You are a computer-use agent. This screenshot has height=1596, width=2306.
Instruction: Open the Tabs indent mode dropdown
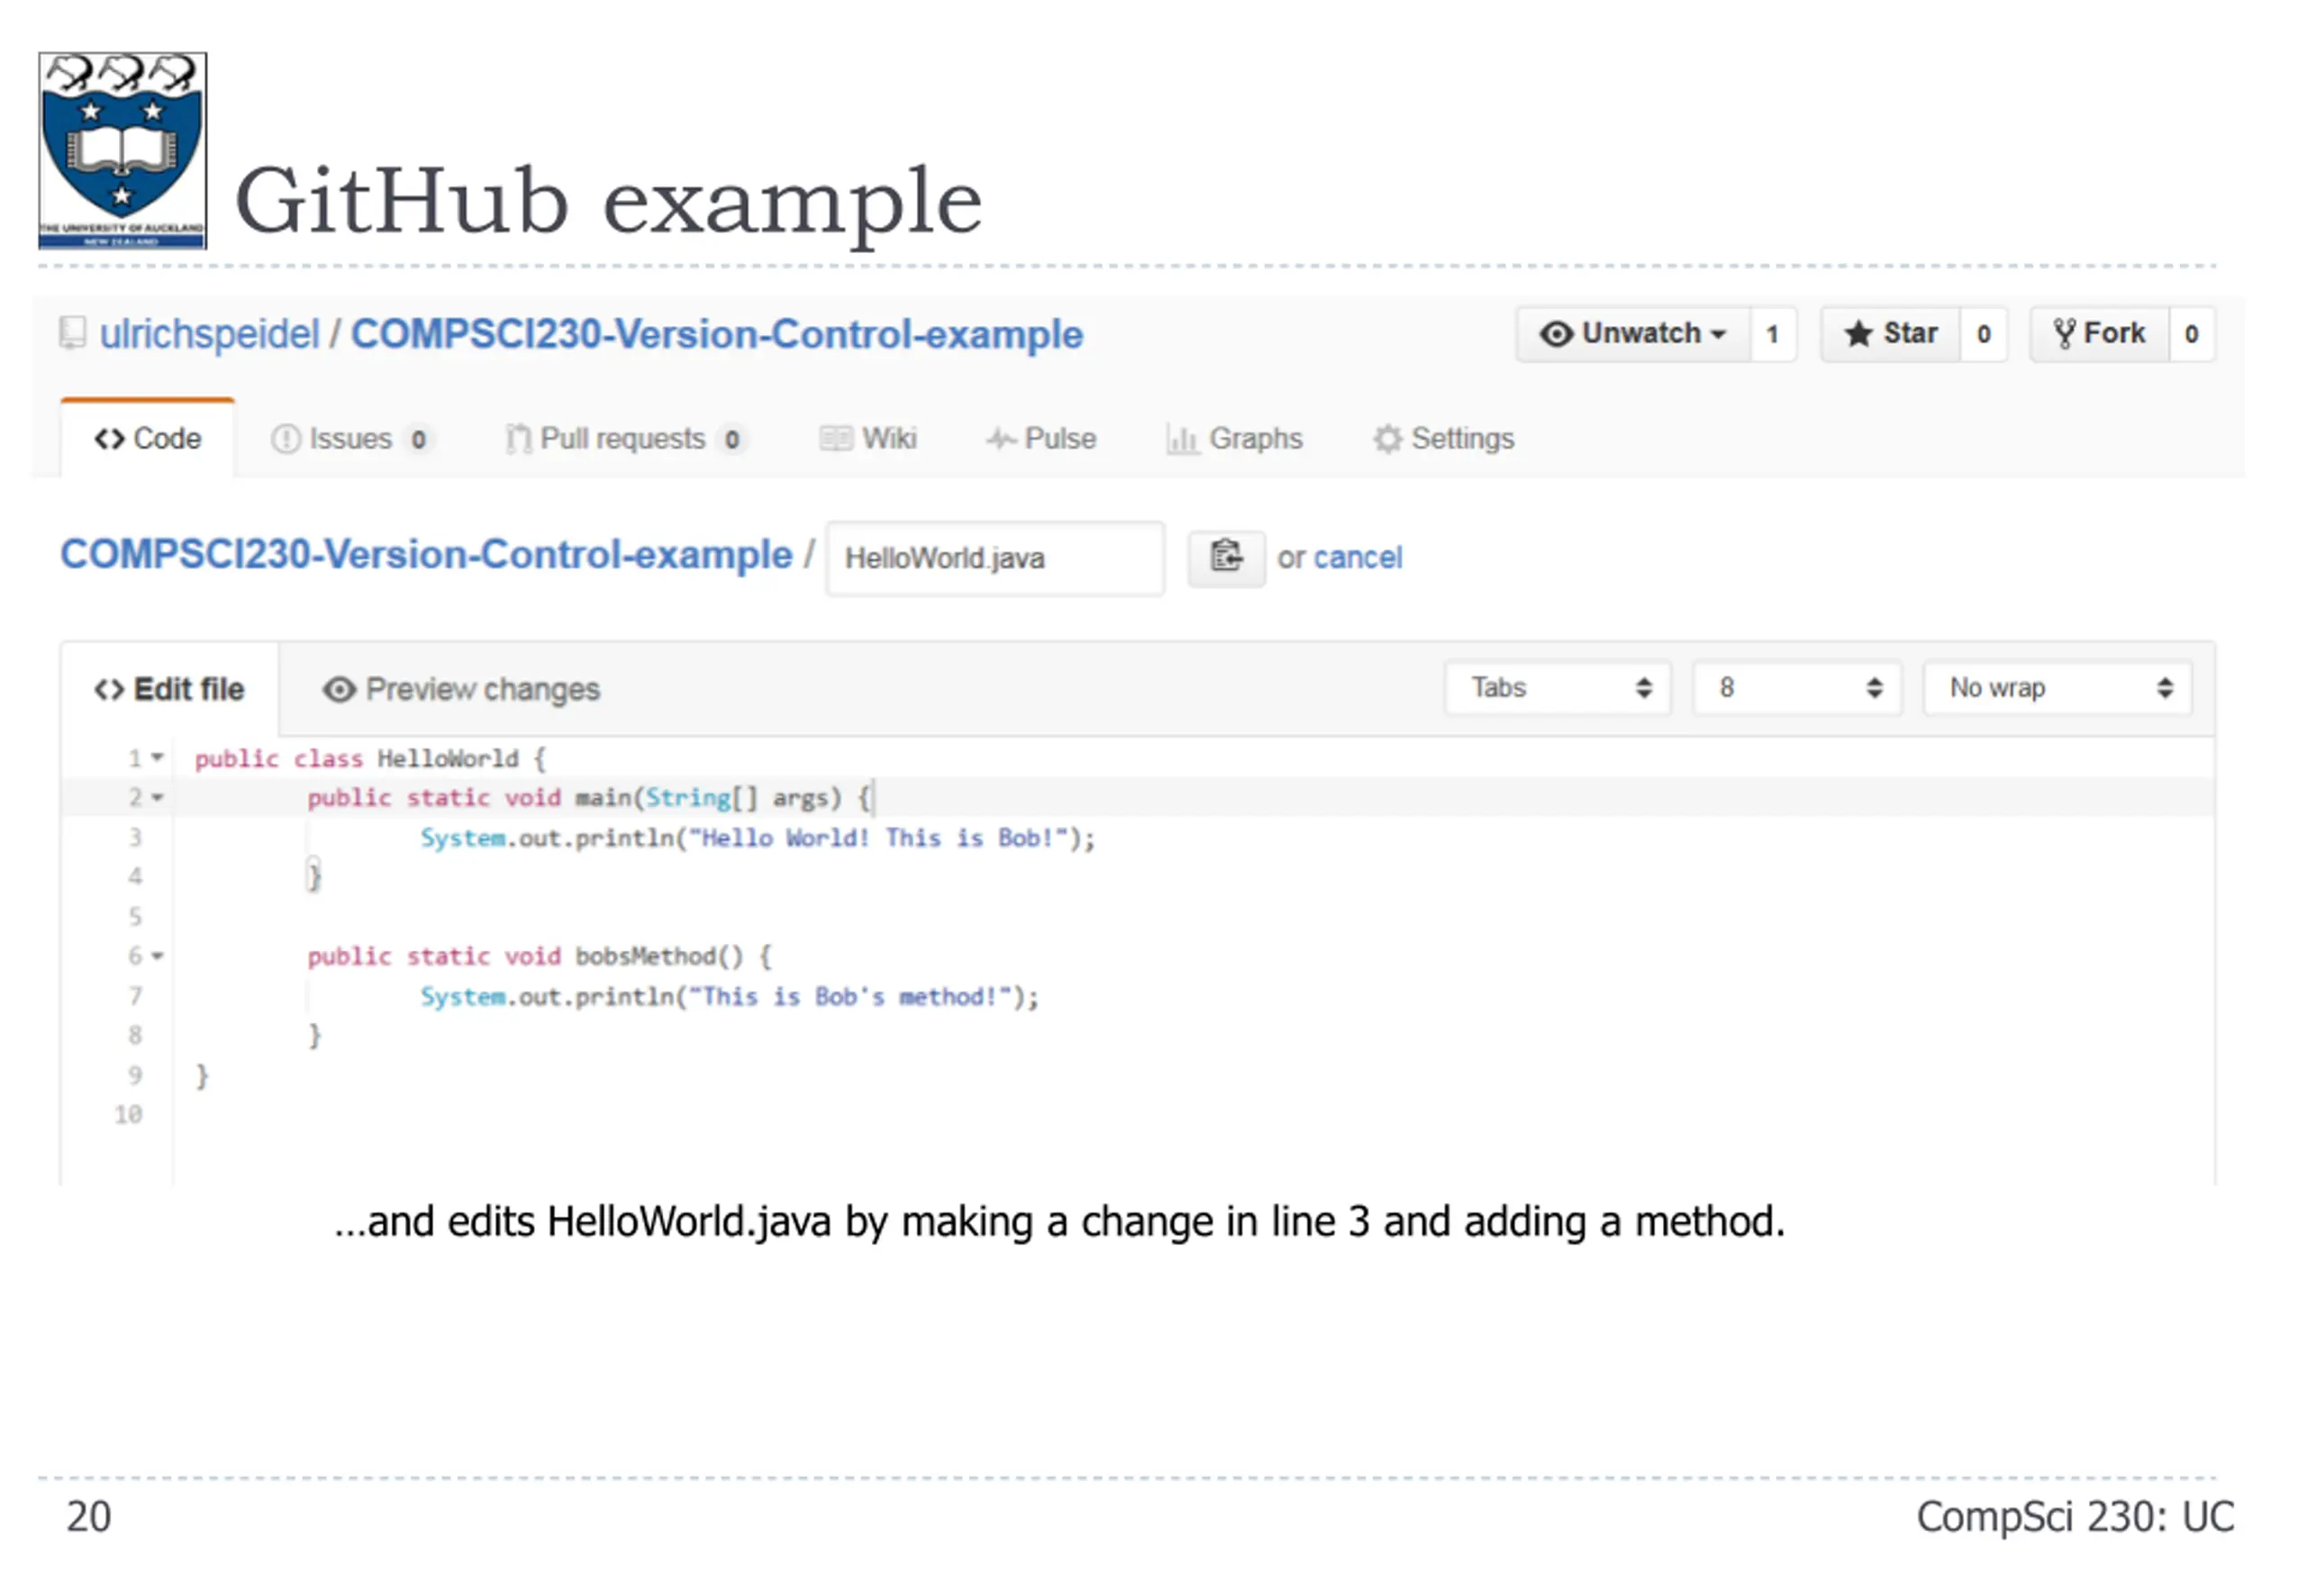[x=1557, y=688]
